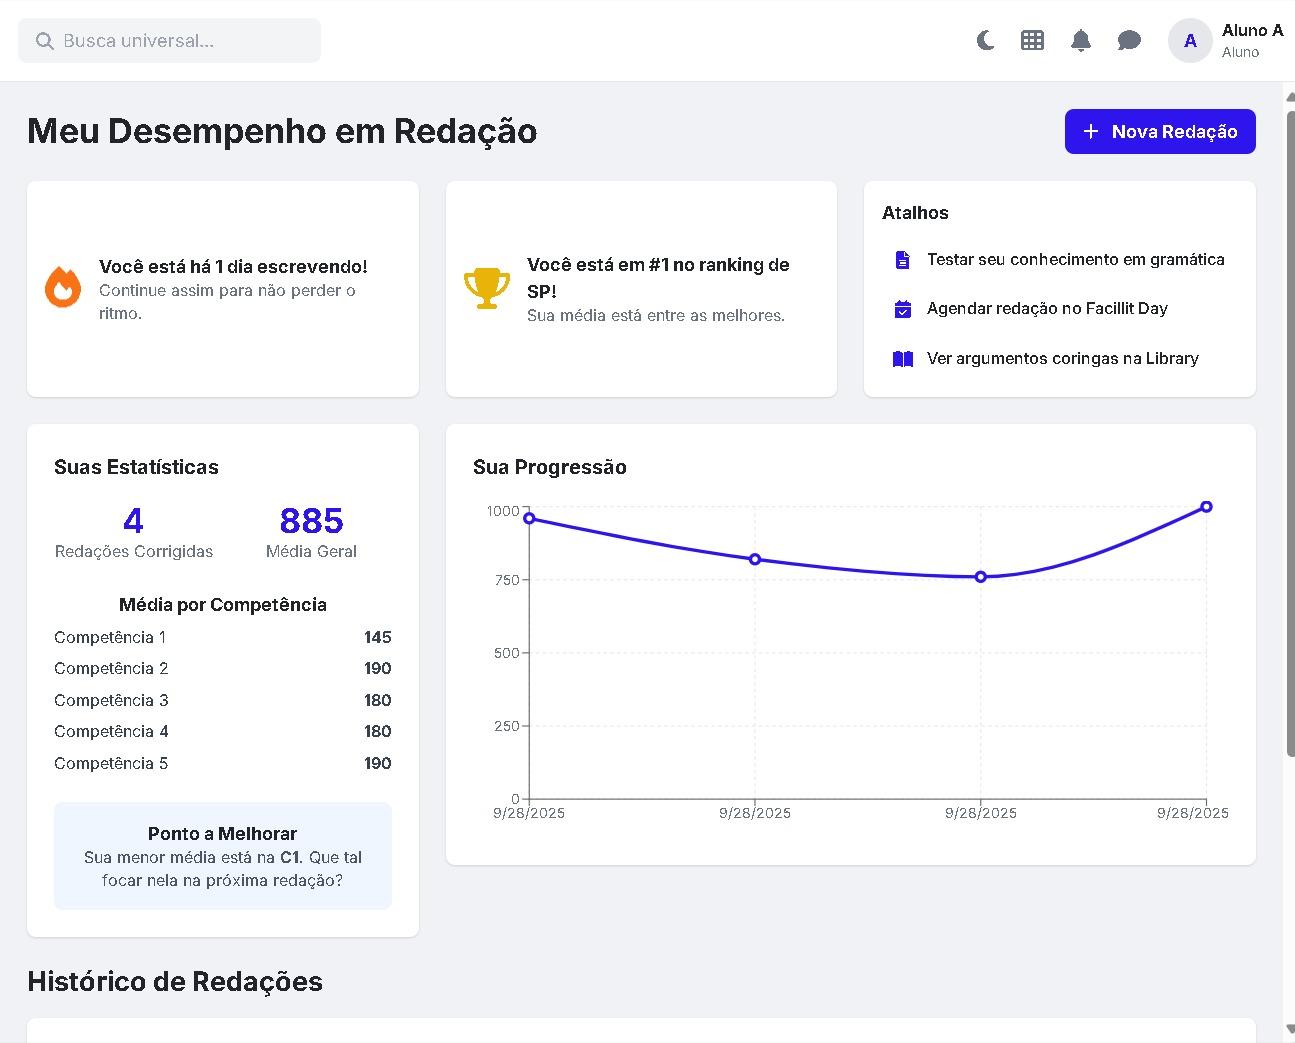Click the flame streak icon
1295x1043 pixels.
[x=63, y=288]
